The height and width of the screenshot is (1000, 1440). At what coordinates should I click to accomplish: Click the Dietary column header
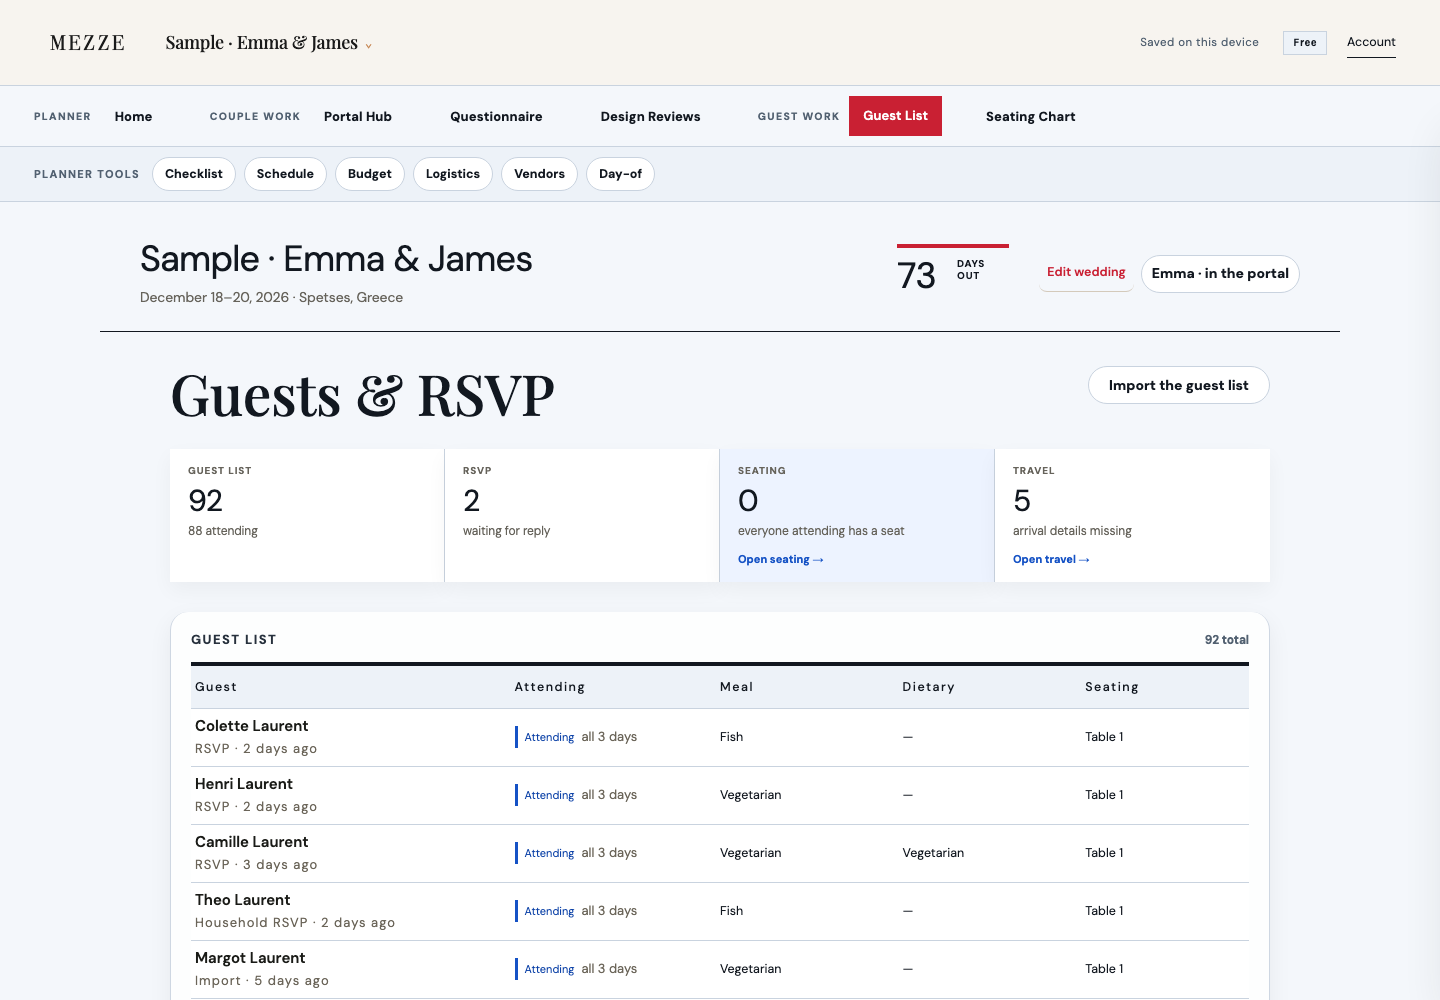pyautogui.click(x=928, y=687)
